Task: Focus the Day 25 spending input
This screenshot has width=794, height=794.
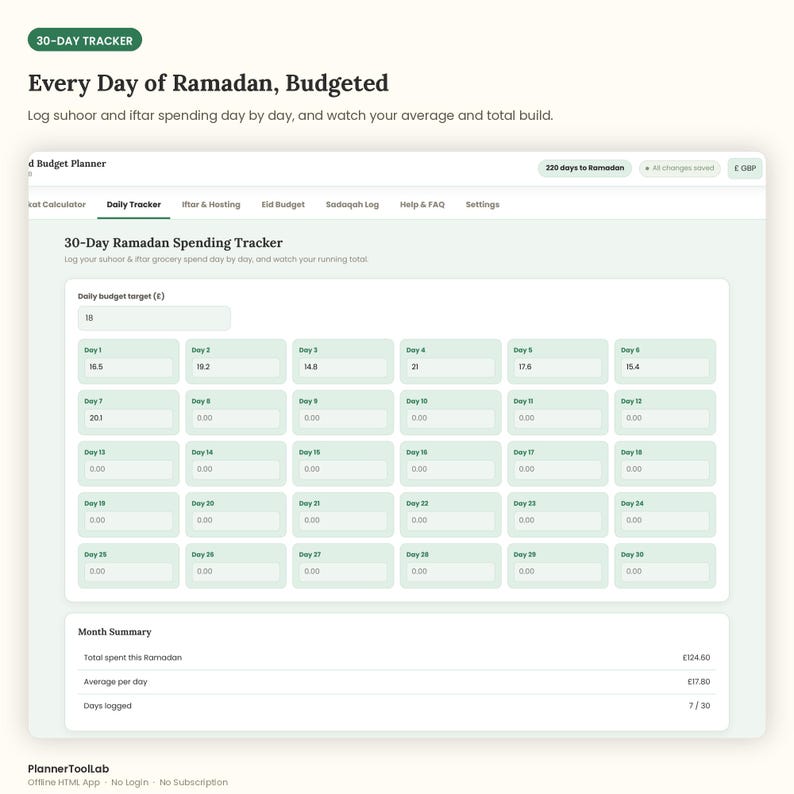Action: (129, 572)
